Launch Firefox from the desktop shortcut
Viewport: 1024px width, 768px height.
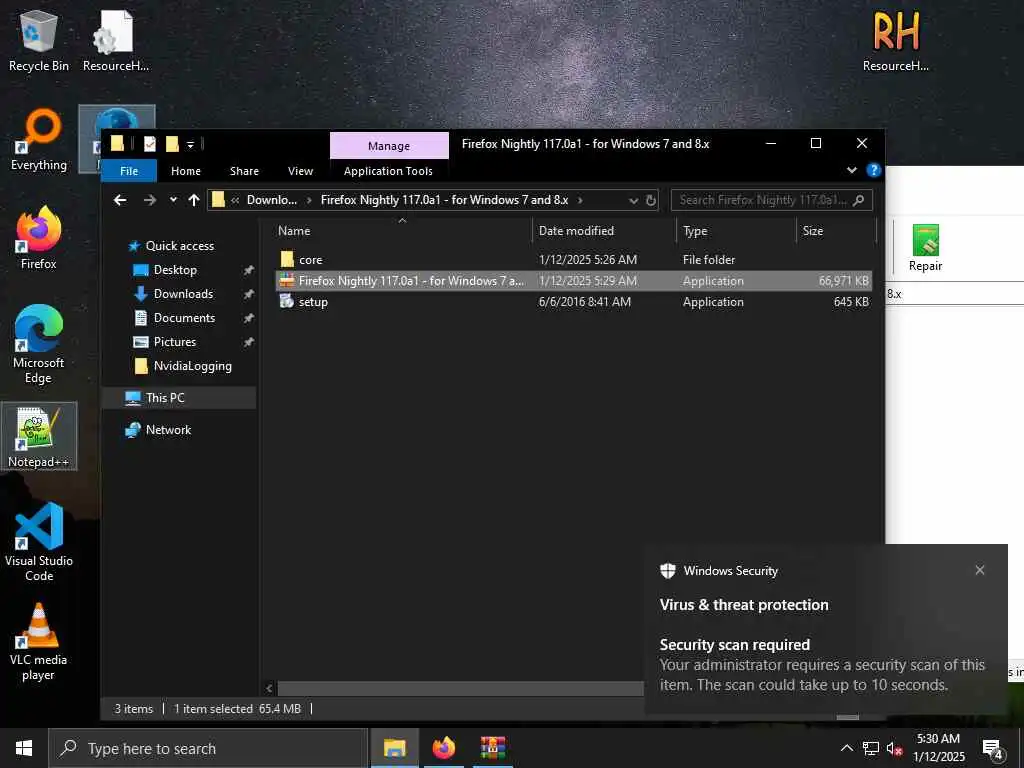(x=39, y=238)
